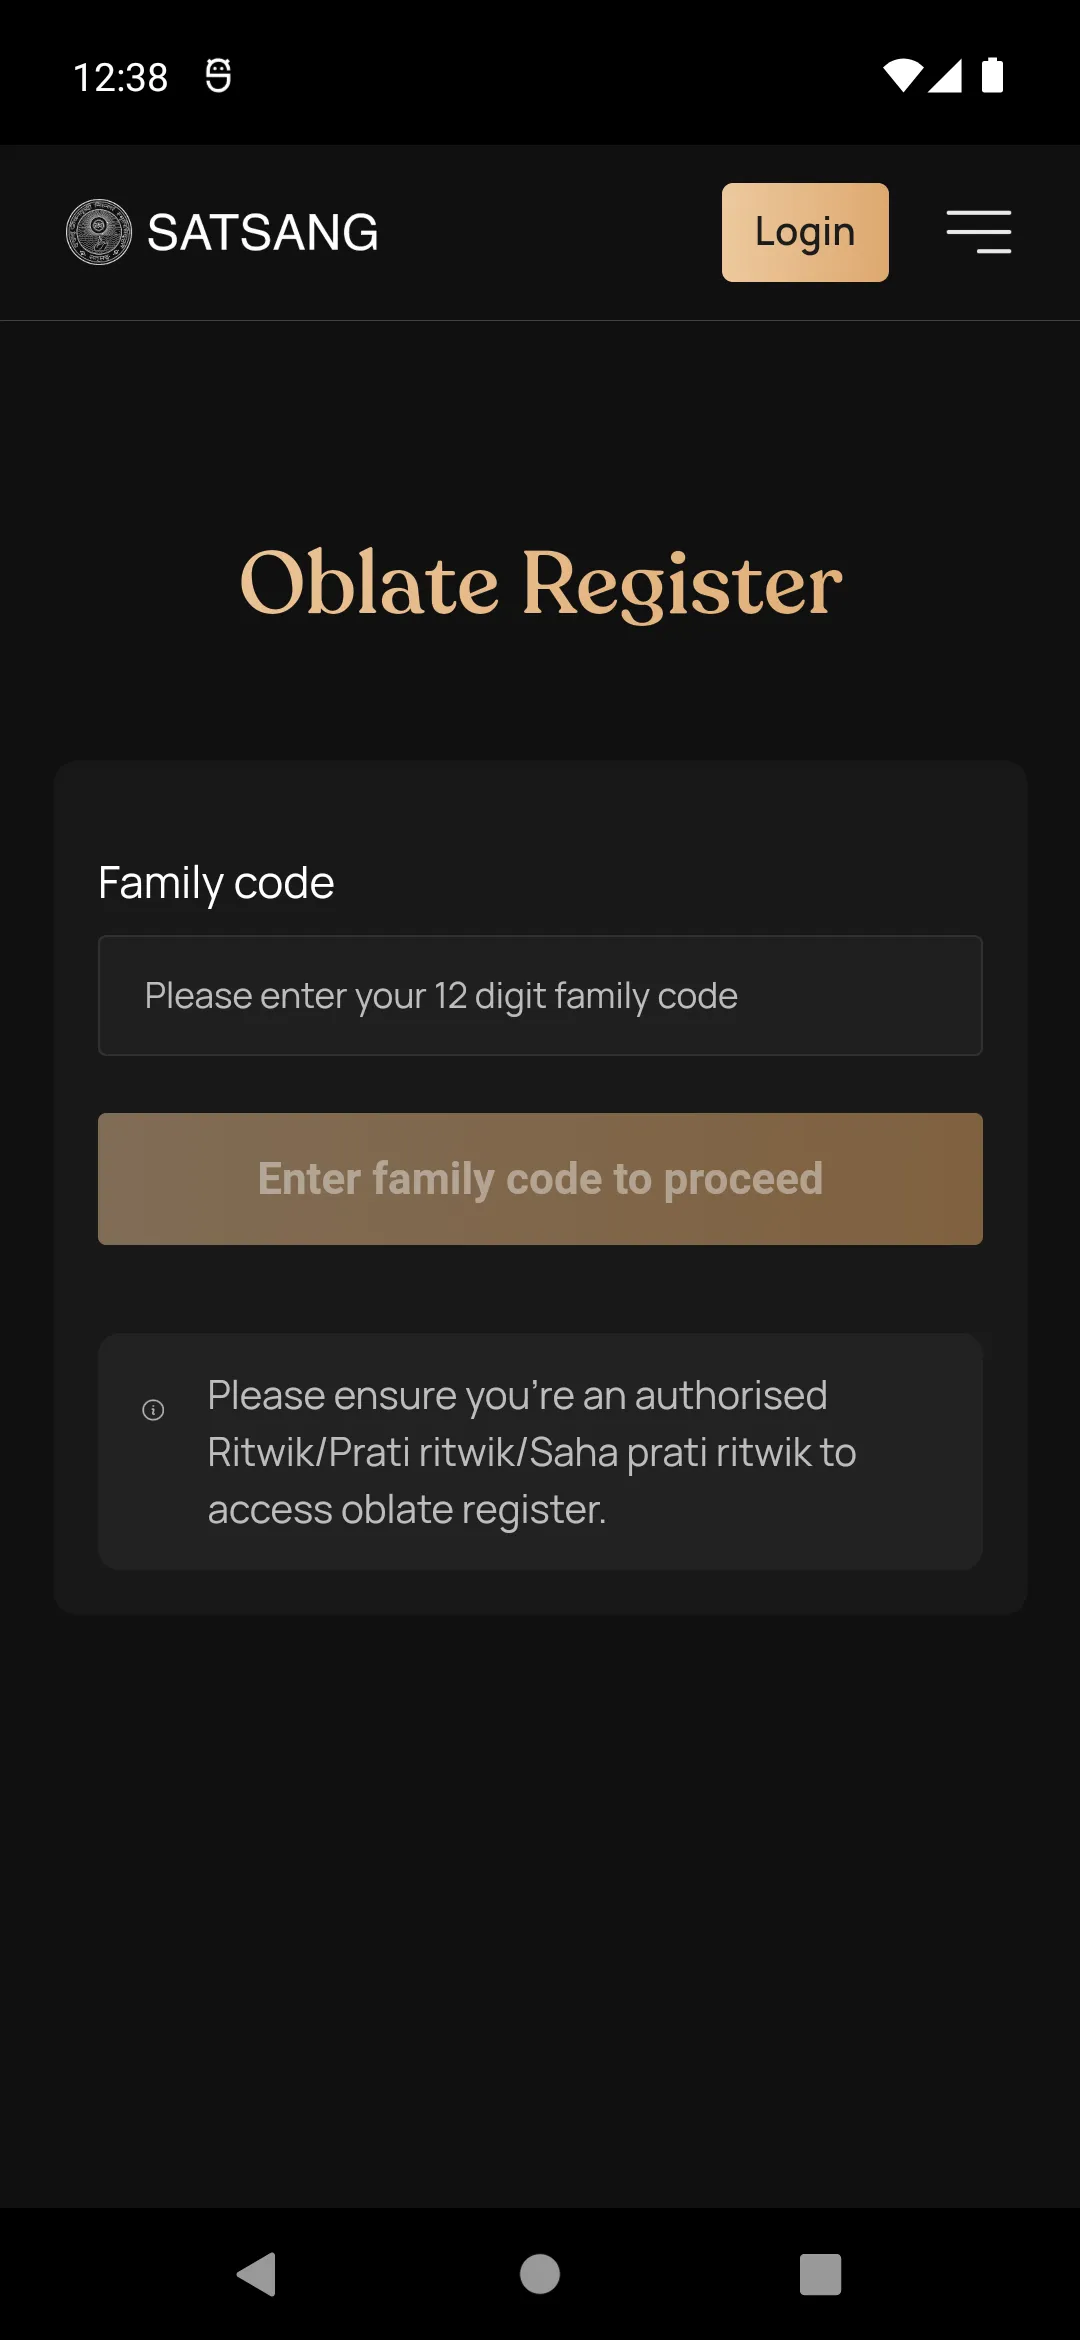Tap the clock showing 12:38
The height and width of the screenshot is (2340, 1080).
tap(120, 75)
